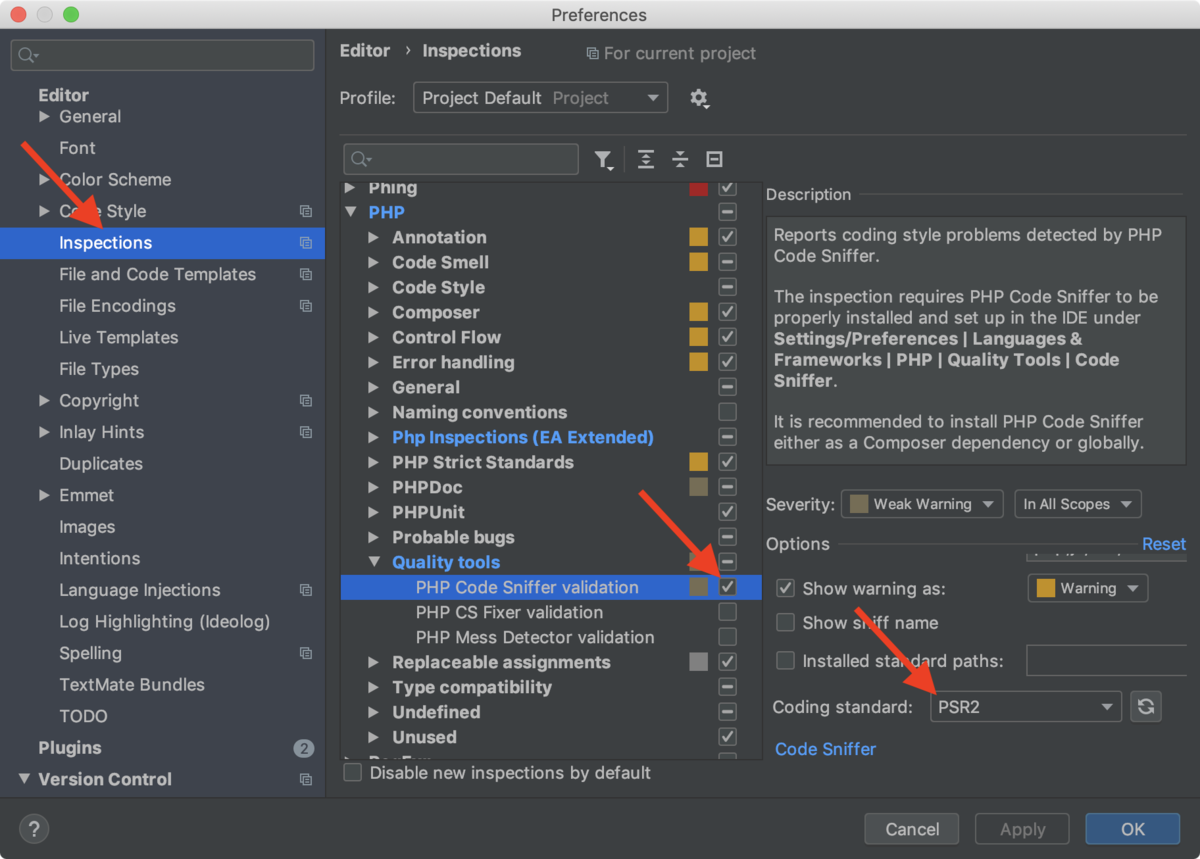Click the filter inspections funnel icon
Viewport: 1200px width, 859px height.
[604, 160]
